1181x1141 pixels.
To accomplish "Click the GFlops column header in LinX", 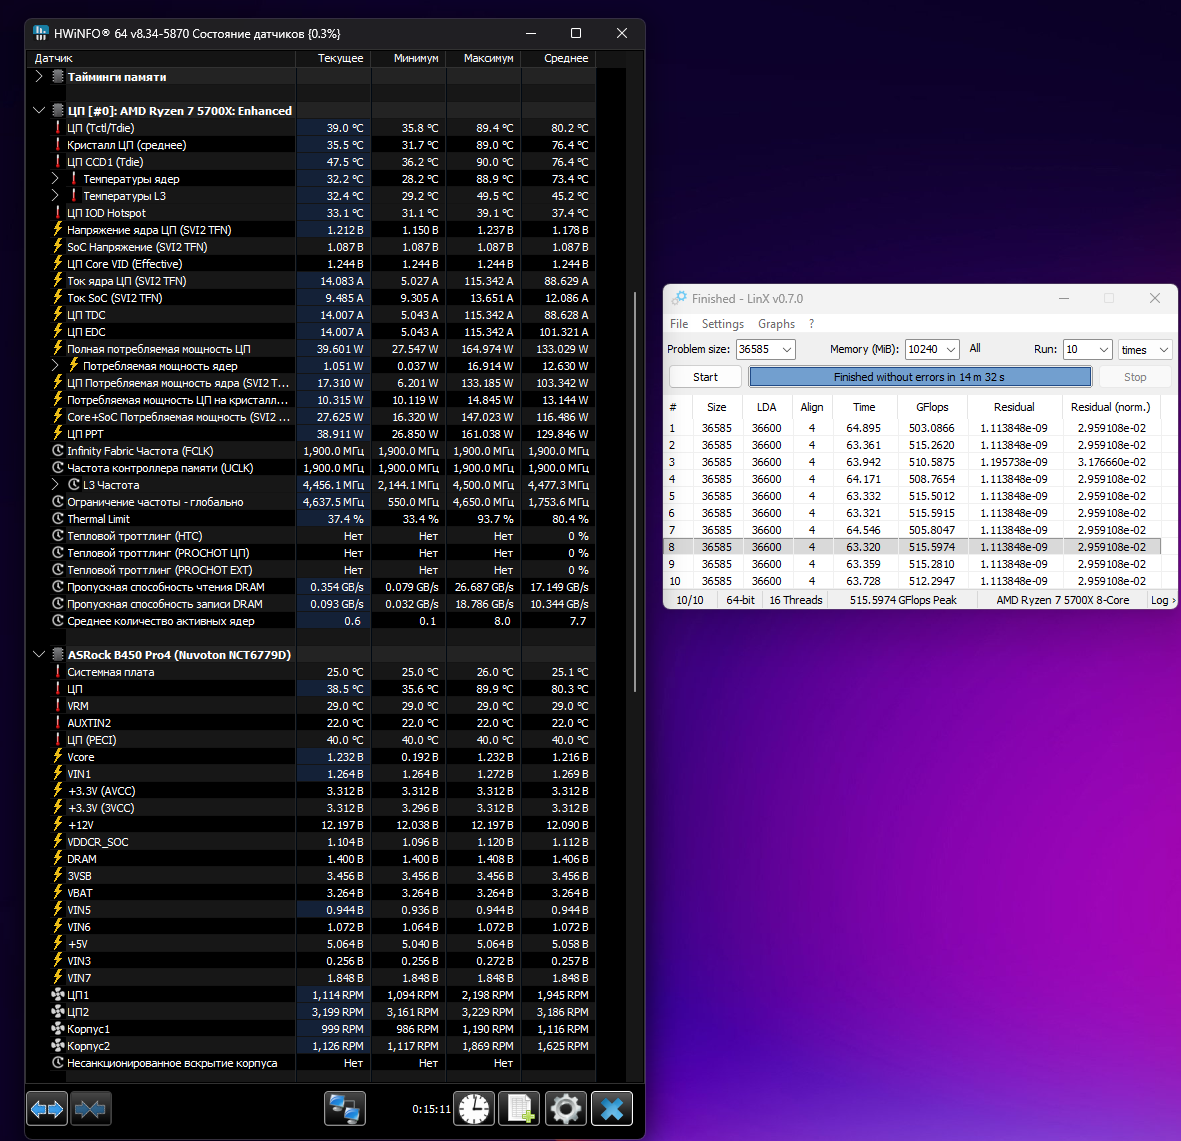I will point(932,407).
